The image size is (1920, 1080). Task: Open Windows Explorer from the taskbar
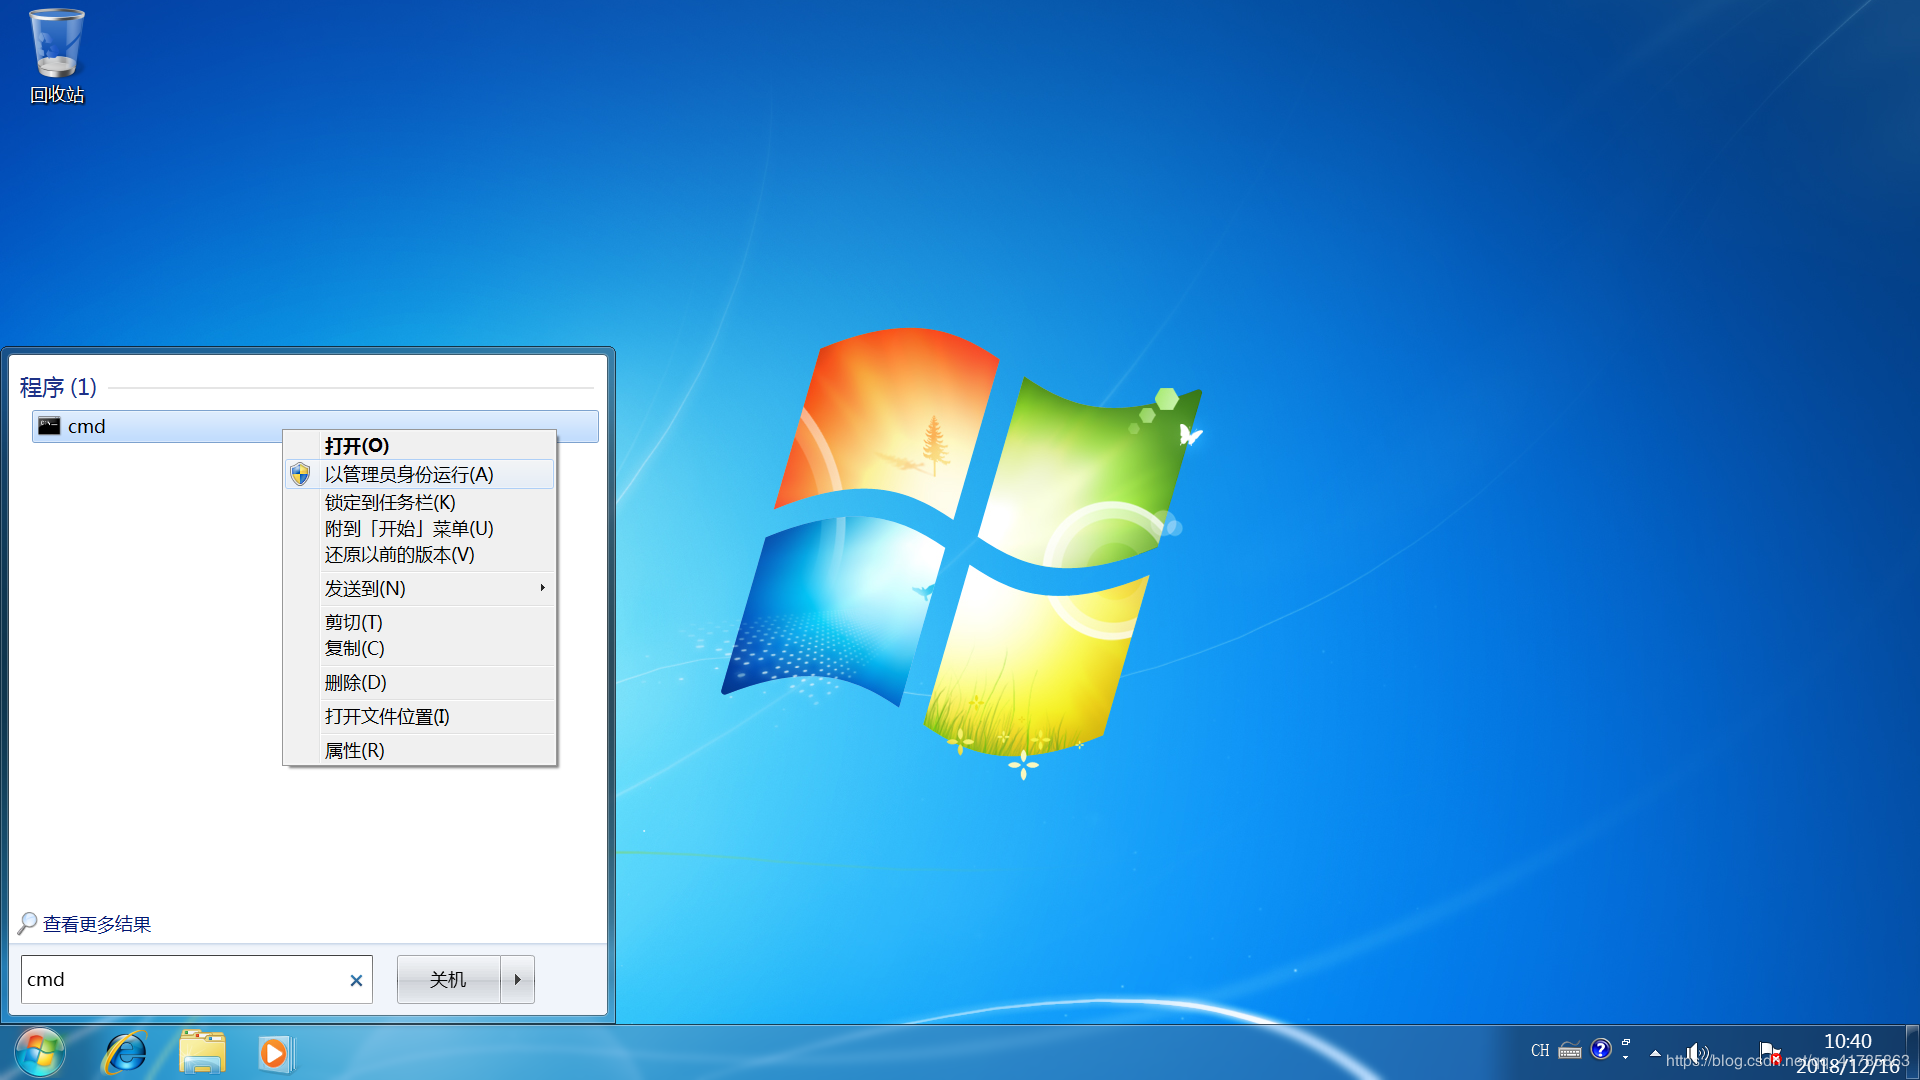200,1053
